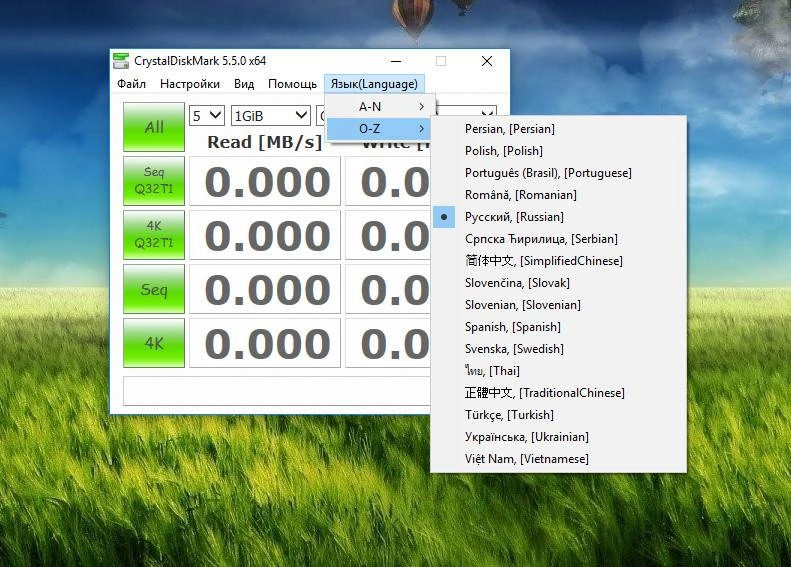Choose Thai from the language list

click(558, 371)
